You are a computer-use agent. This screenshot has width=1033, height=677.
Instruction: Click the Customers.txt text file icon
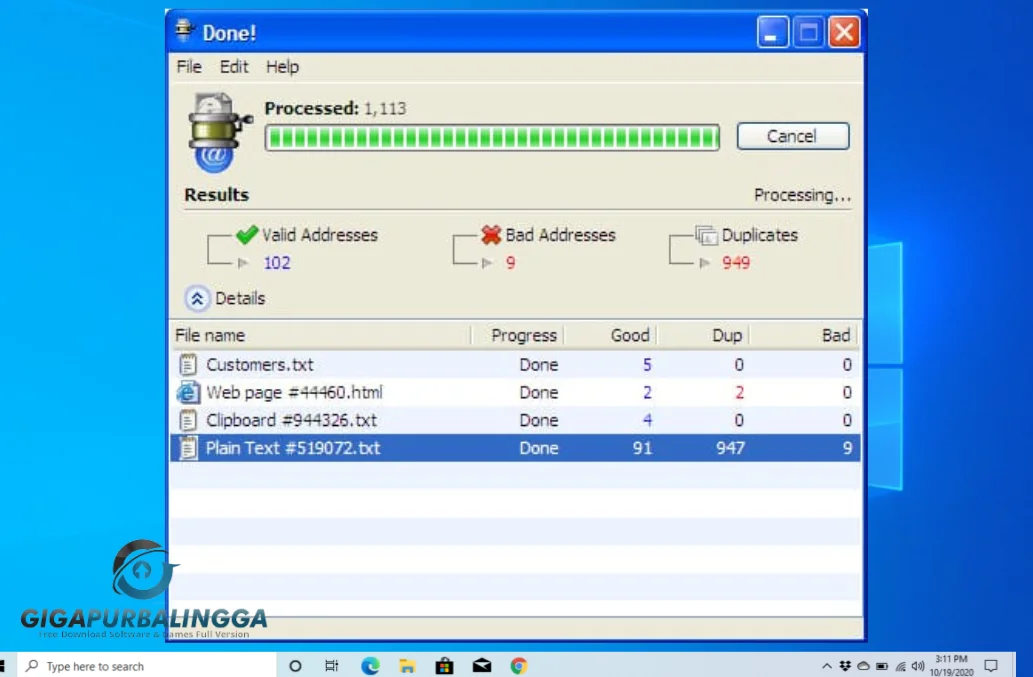[x=188, y=364]
